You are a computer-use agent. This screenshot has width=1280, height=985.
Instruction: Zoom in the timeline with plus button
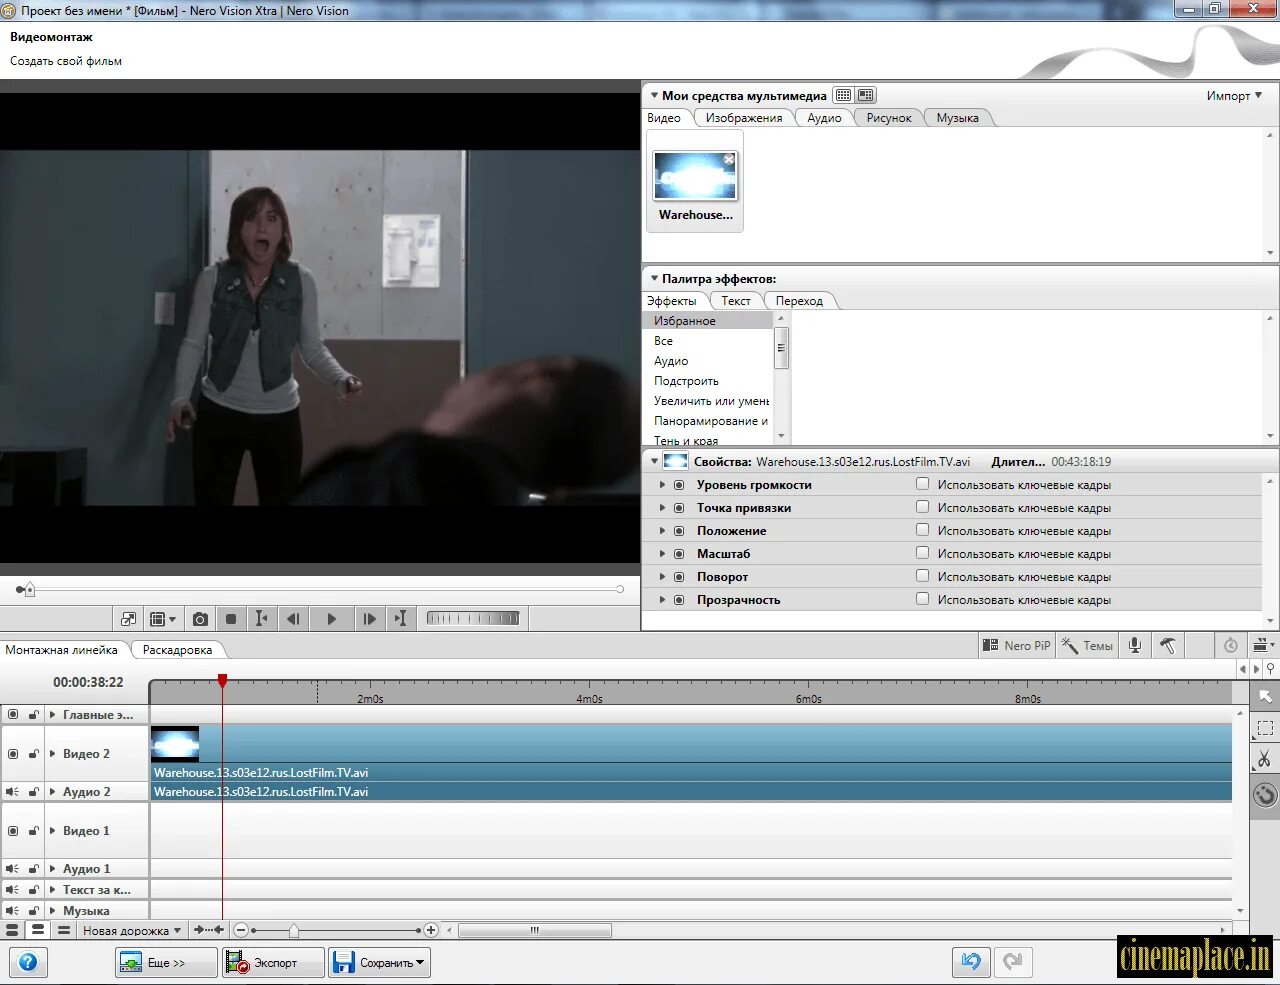(x=431, y=930)
